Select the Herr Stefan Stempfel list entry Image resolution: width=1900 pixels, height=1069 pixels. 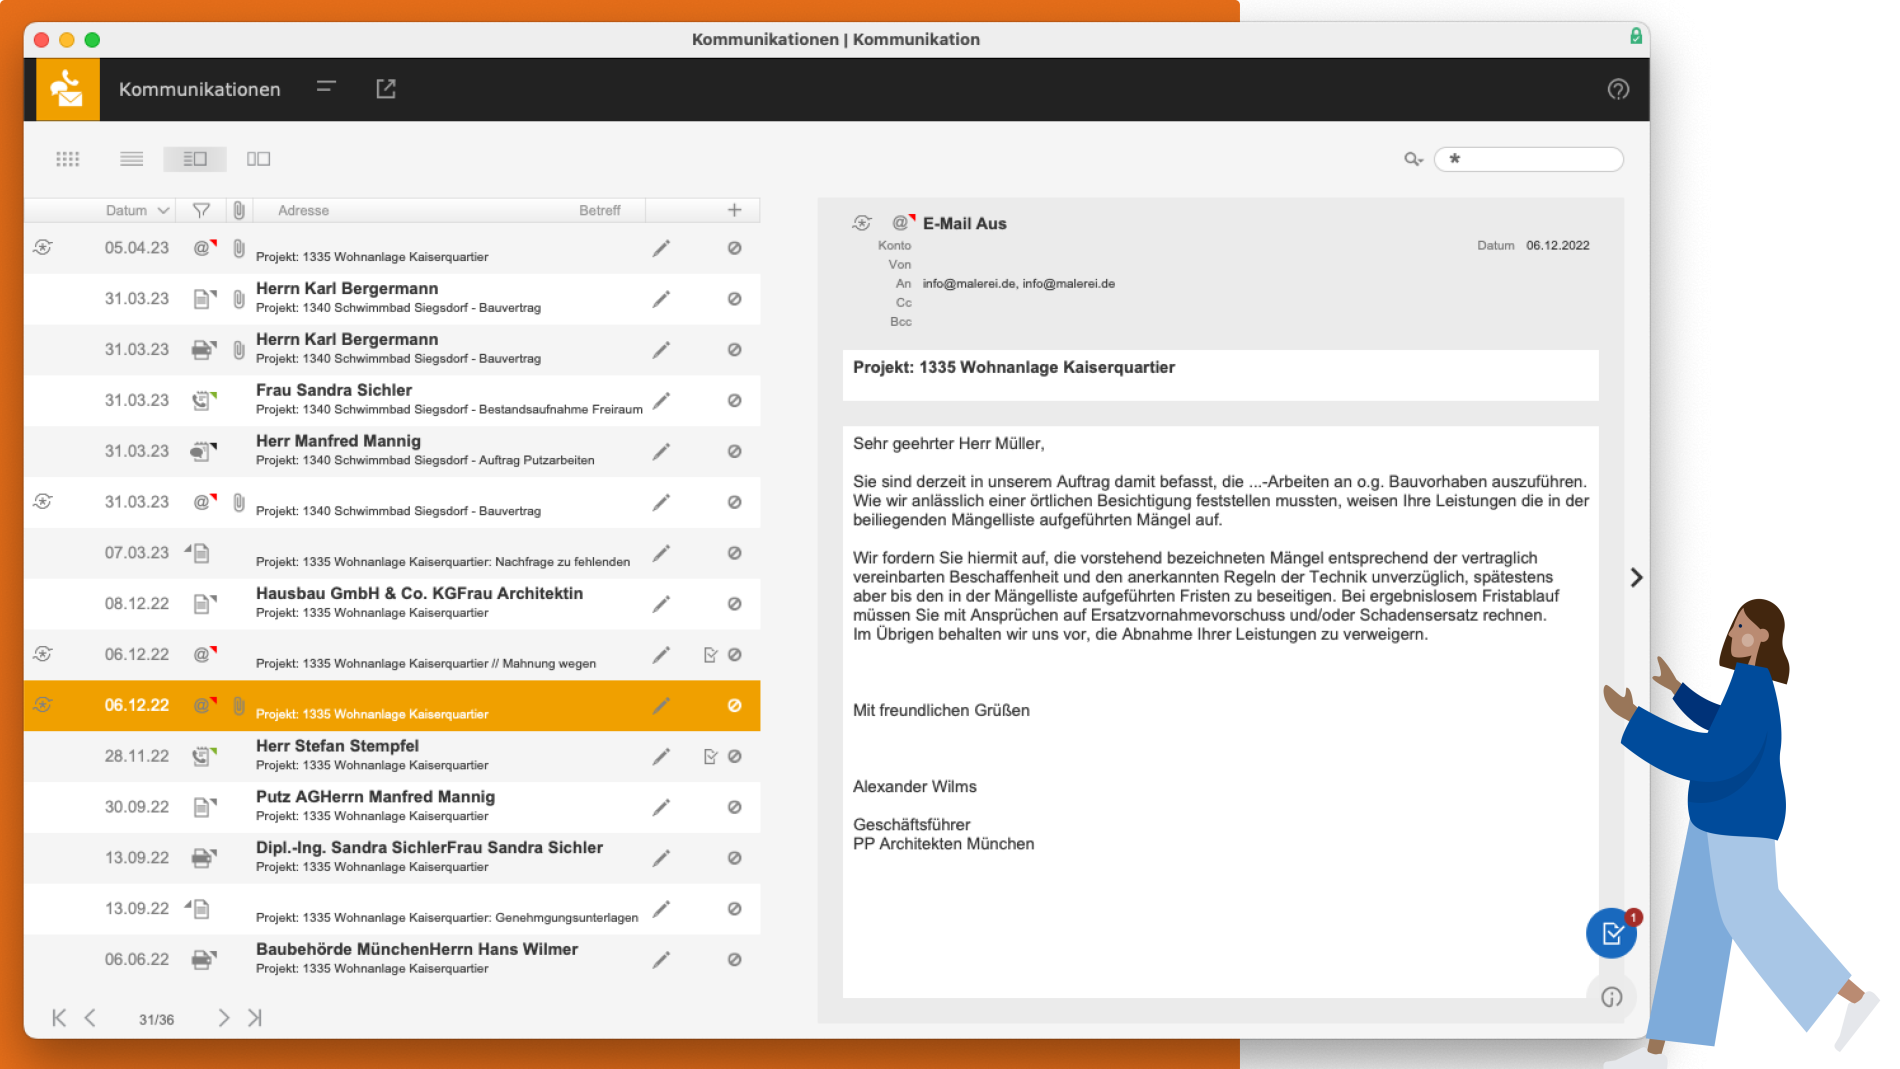tap(392, 757)
